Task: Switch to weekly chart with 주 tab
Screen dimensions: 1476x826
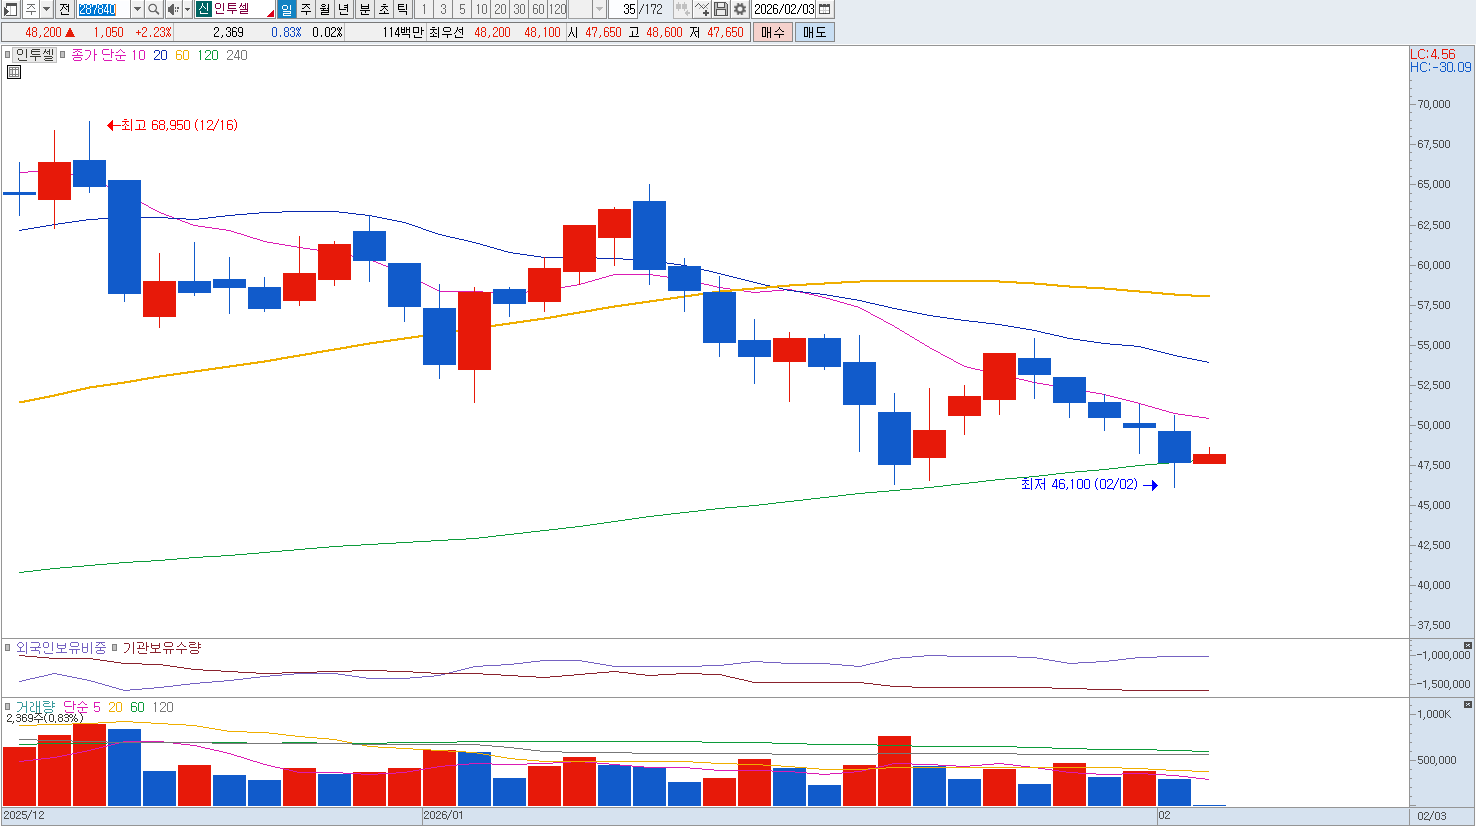Action: point(306,9)
